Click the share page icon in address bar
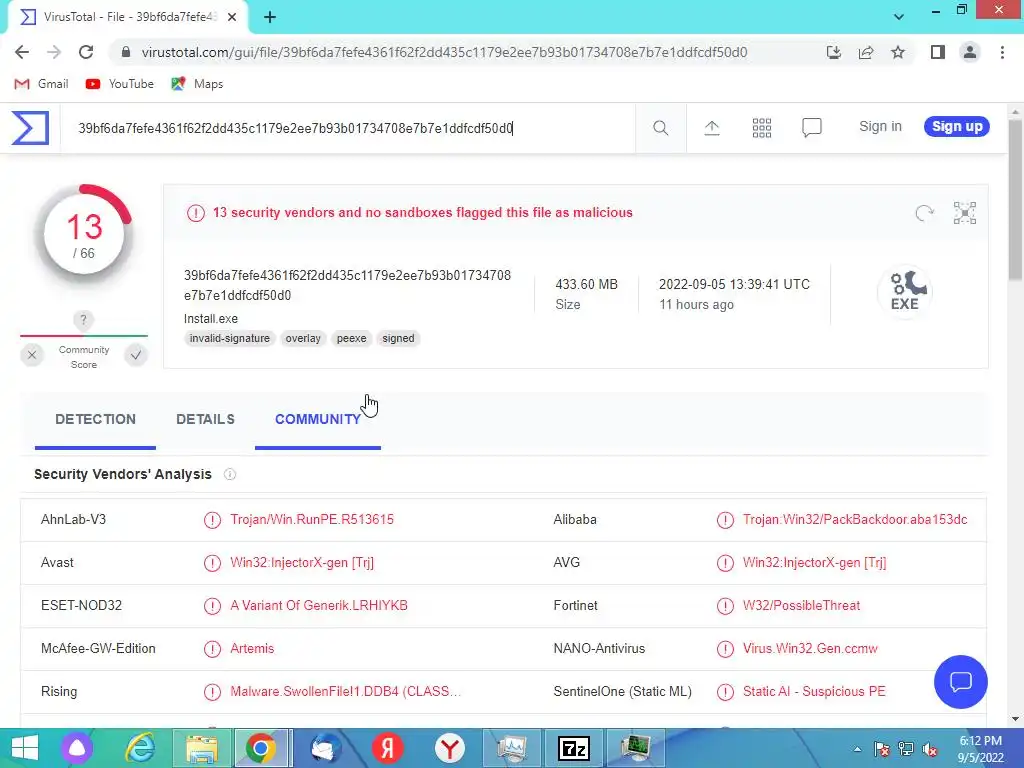 click(x=866, y=52)
